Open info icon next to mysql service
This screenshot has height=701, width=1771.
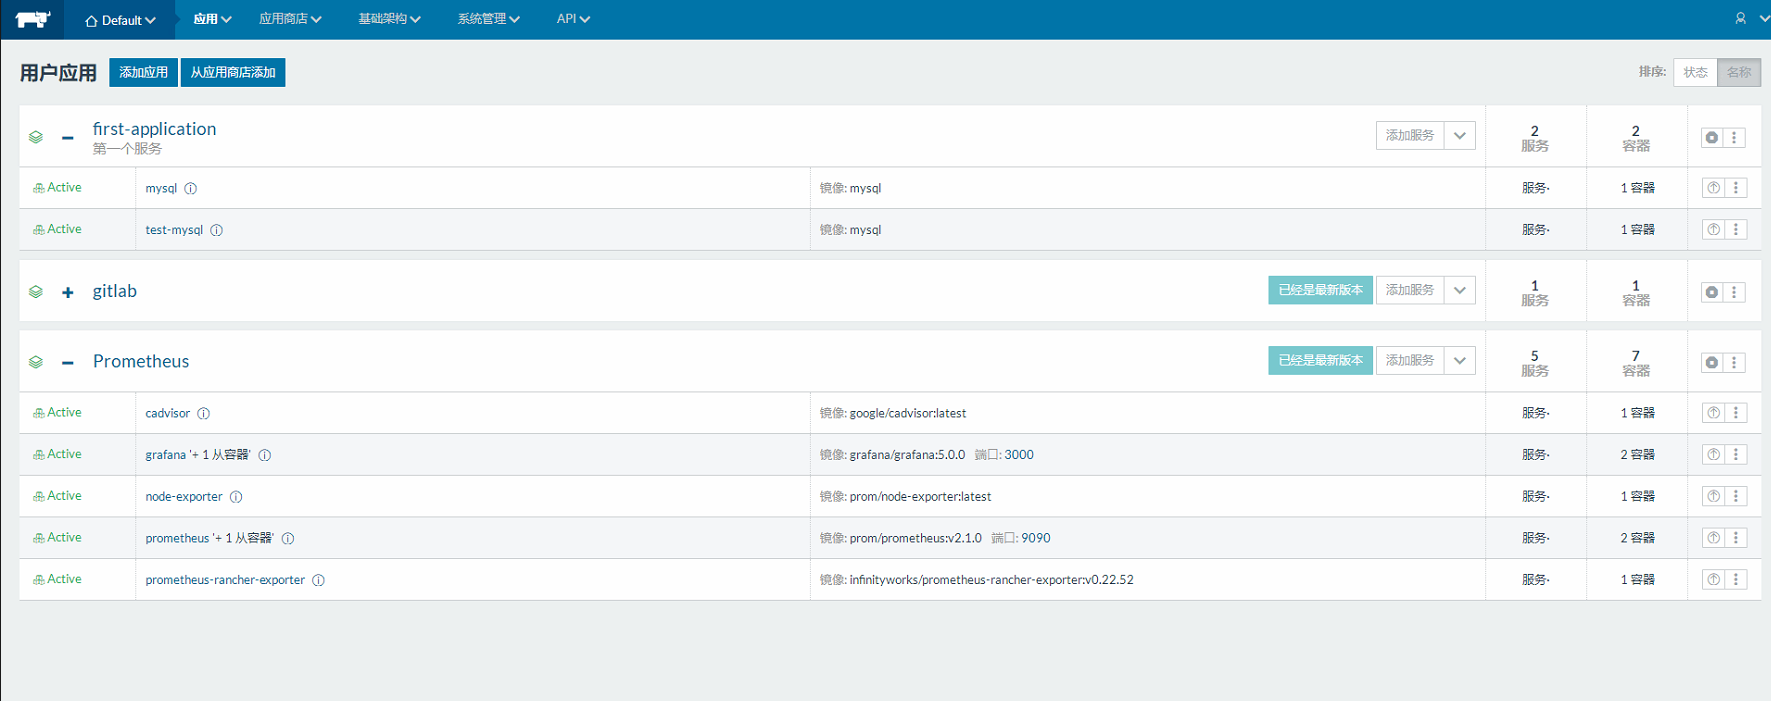(x=191, y=189)
